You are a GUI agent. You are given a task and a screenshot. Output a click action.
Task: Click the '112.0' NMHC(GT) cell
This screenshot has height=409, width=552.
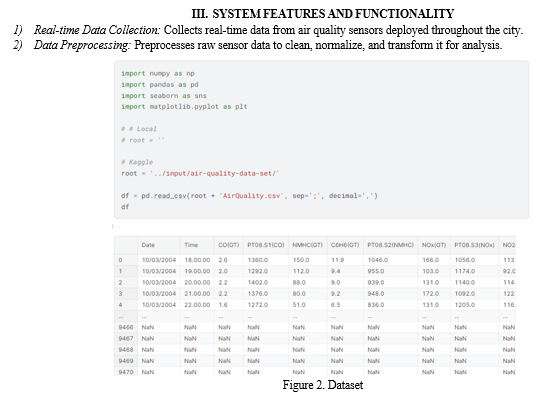[301, 271]
